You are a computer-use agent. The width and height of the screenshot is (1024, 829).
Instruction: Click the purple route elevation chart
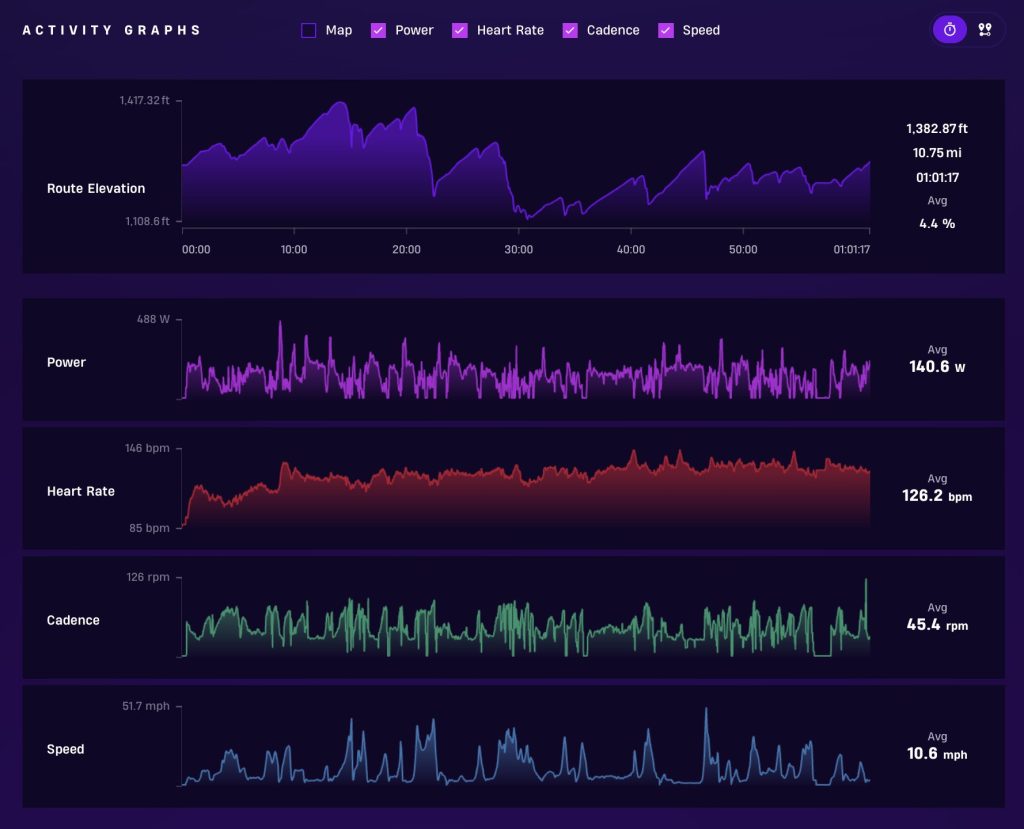[526, 165]
